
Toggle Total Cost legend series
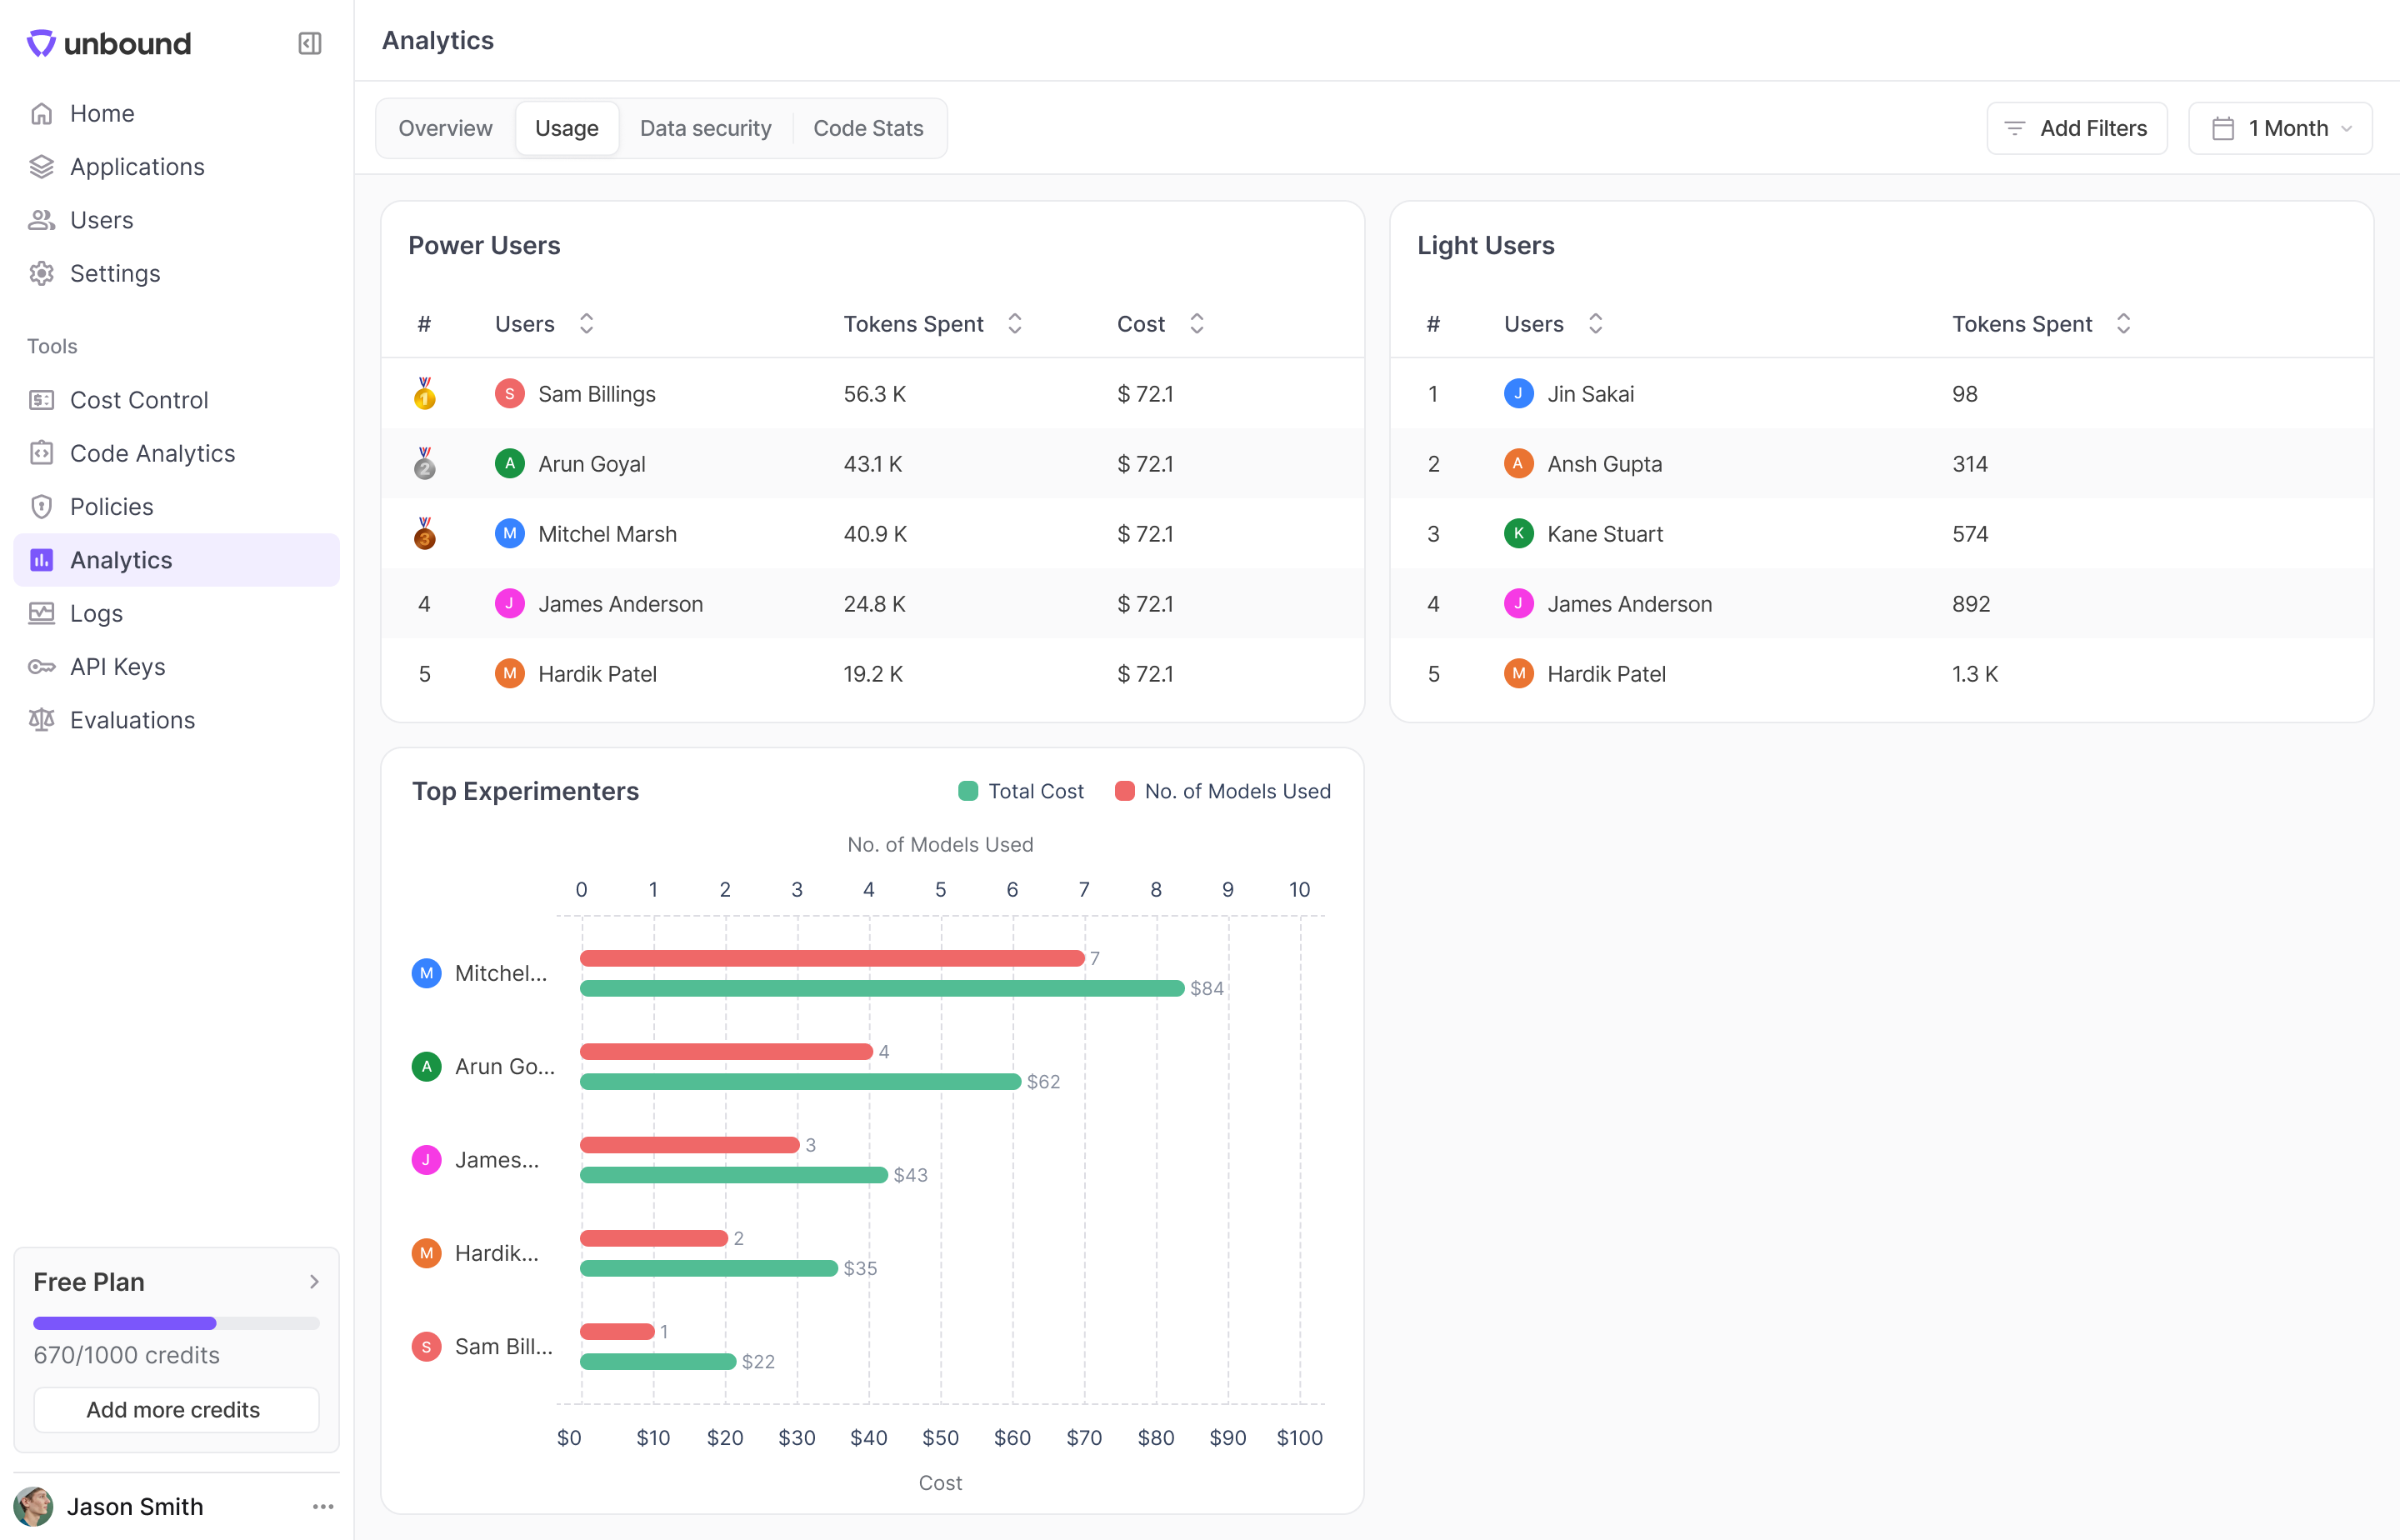[x=1021, y=791]
